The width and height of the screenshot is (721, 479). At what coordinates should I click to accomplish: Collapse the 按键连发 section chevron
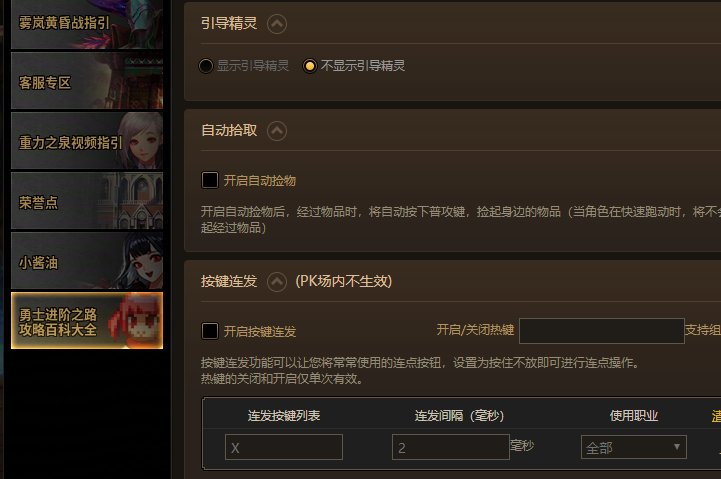(x=277, y=282)
